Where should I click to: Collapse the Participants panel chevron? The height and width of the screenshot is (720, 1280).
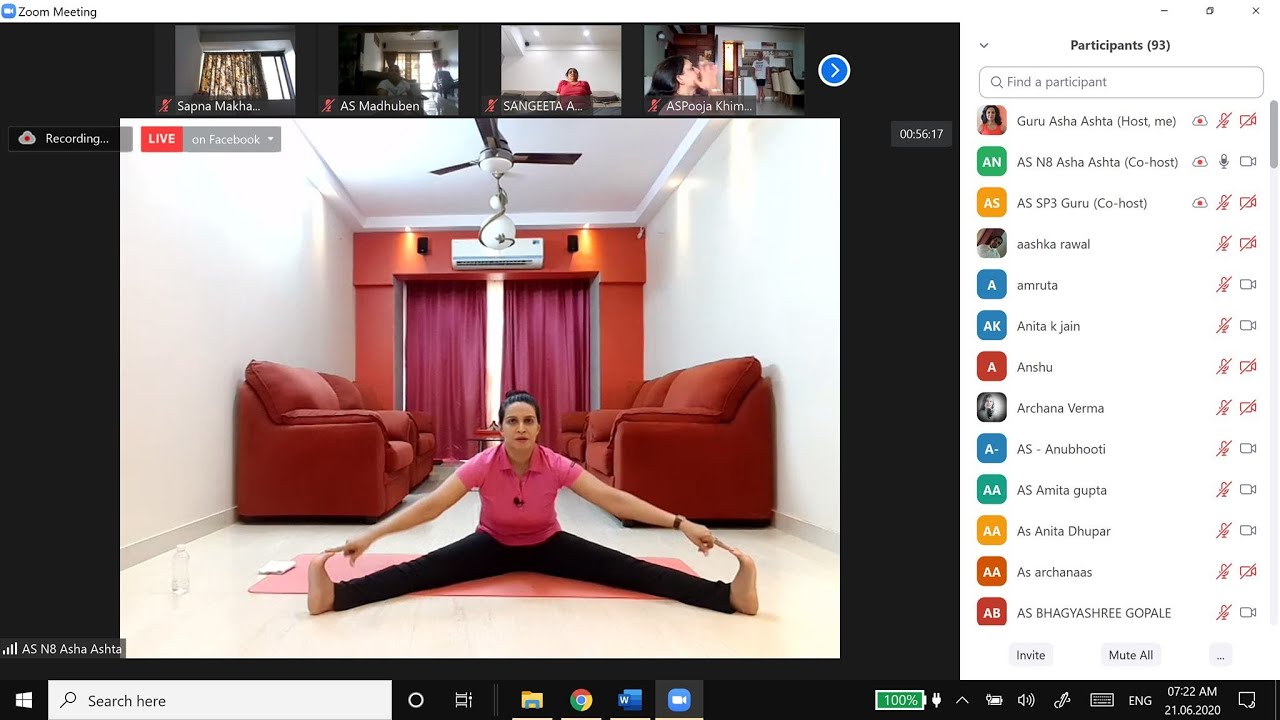tap(984, 46)
